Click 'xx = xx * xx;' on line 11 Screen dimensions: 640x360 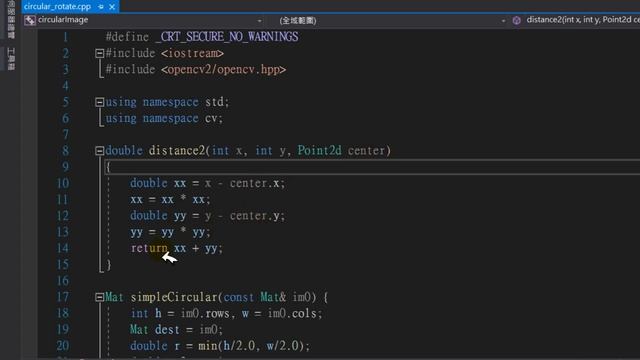tap(170, 200)
